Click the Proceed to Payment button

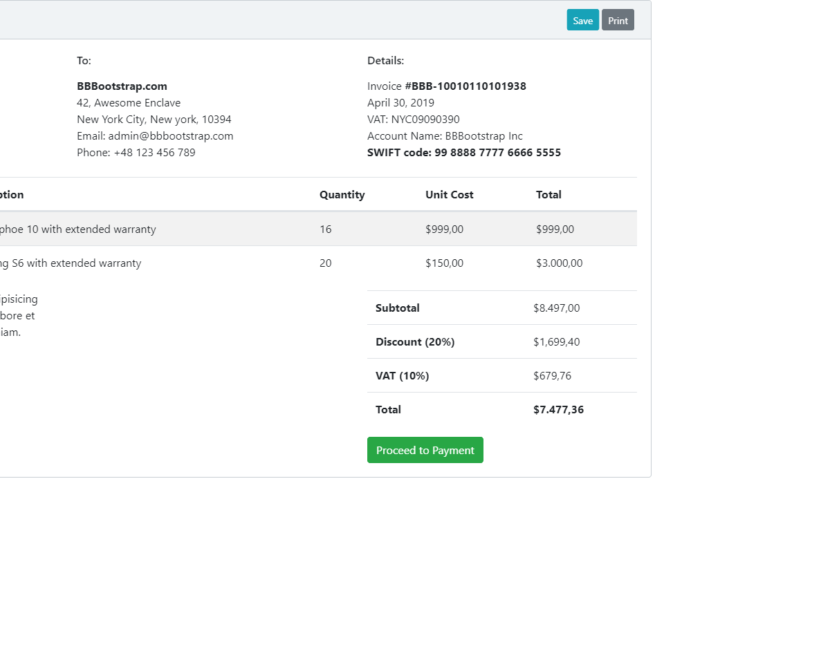click(425, 450)
